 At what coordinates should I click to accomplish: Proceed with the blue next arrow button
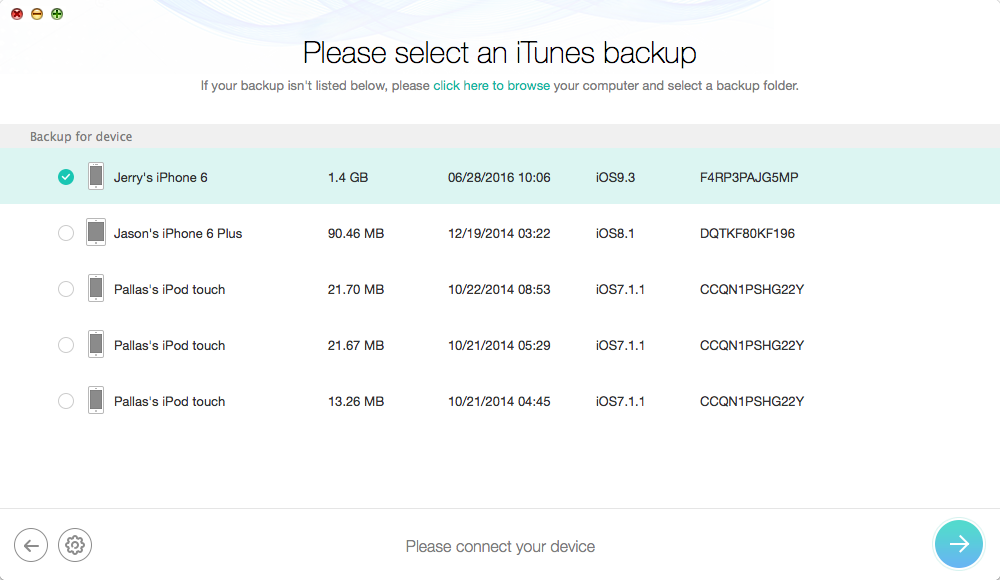[x=959, y=544]
